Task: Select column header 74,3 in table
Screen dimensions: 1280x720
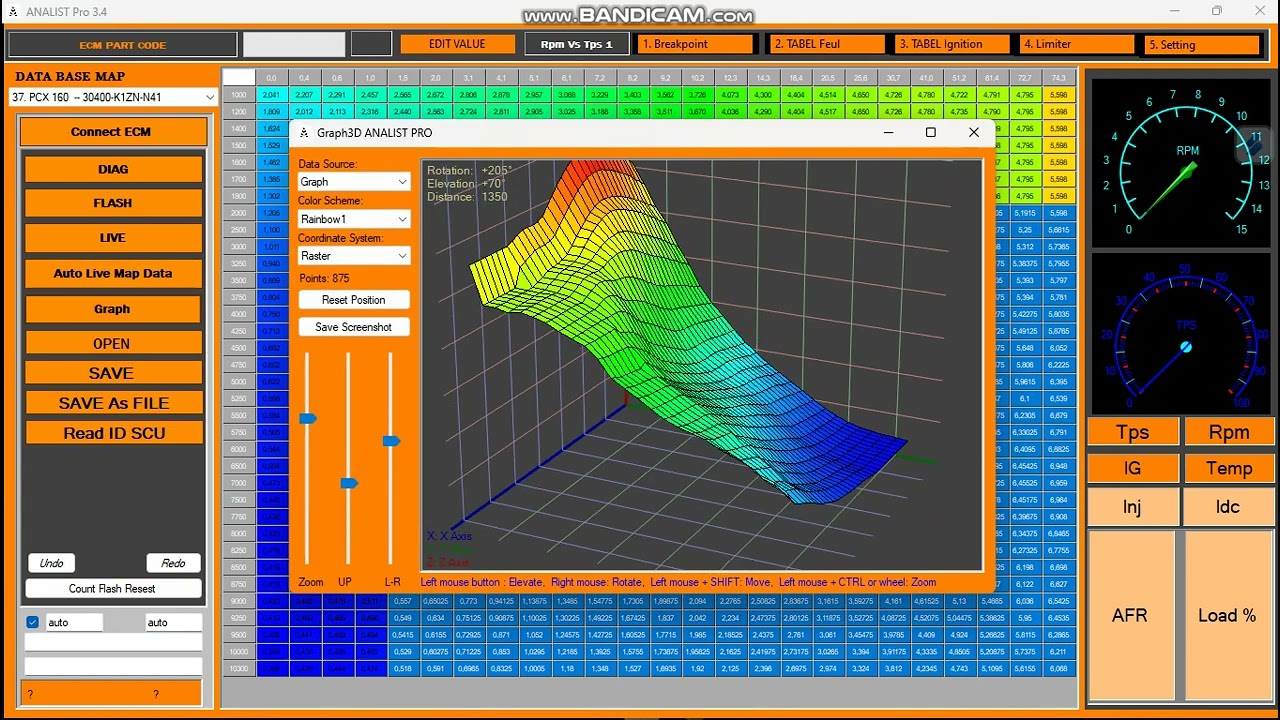Action: click(x=1059, y=78)
